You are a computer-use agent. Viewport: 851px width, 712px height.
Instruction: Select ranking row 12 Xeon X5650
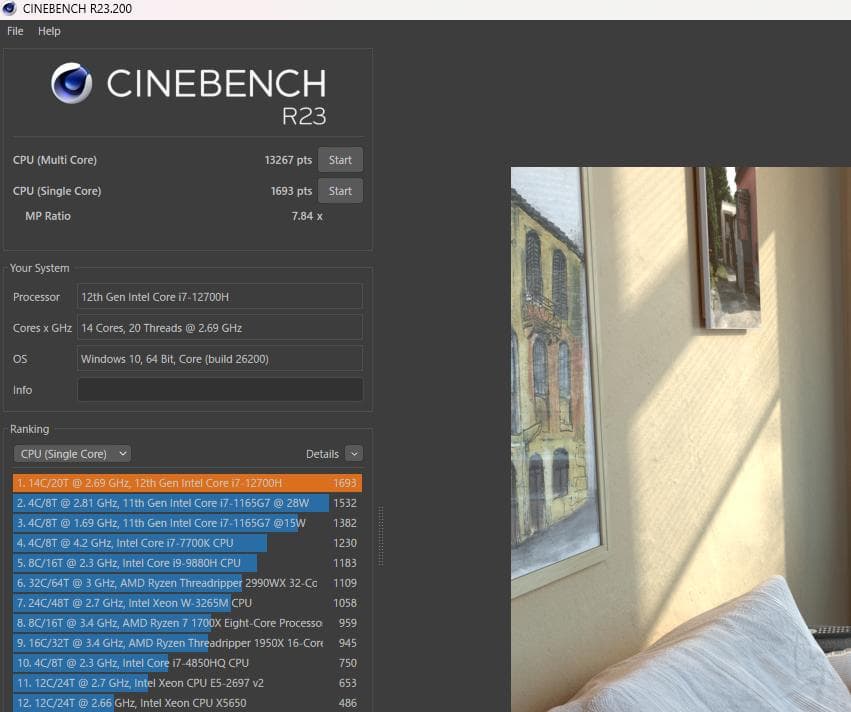pyautogui.click(x=187, y=703)
